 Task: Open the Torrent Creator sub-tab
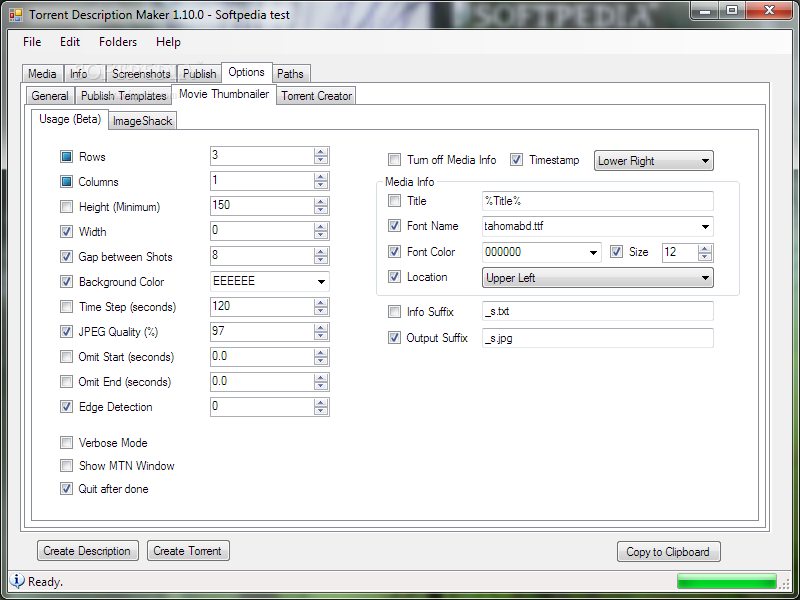pyautogui.click(x=316, y=96)
